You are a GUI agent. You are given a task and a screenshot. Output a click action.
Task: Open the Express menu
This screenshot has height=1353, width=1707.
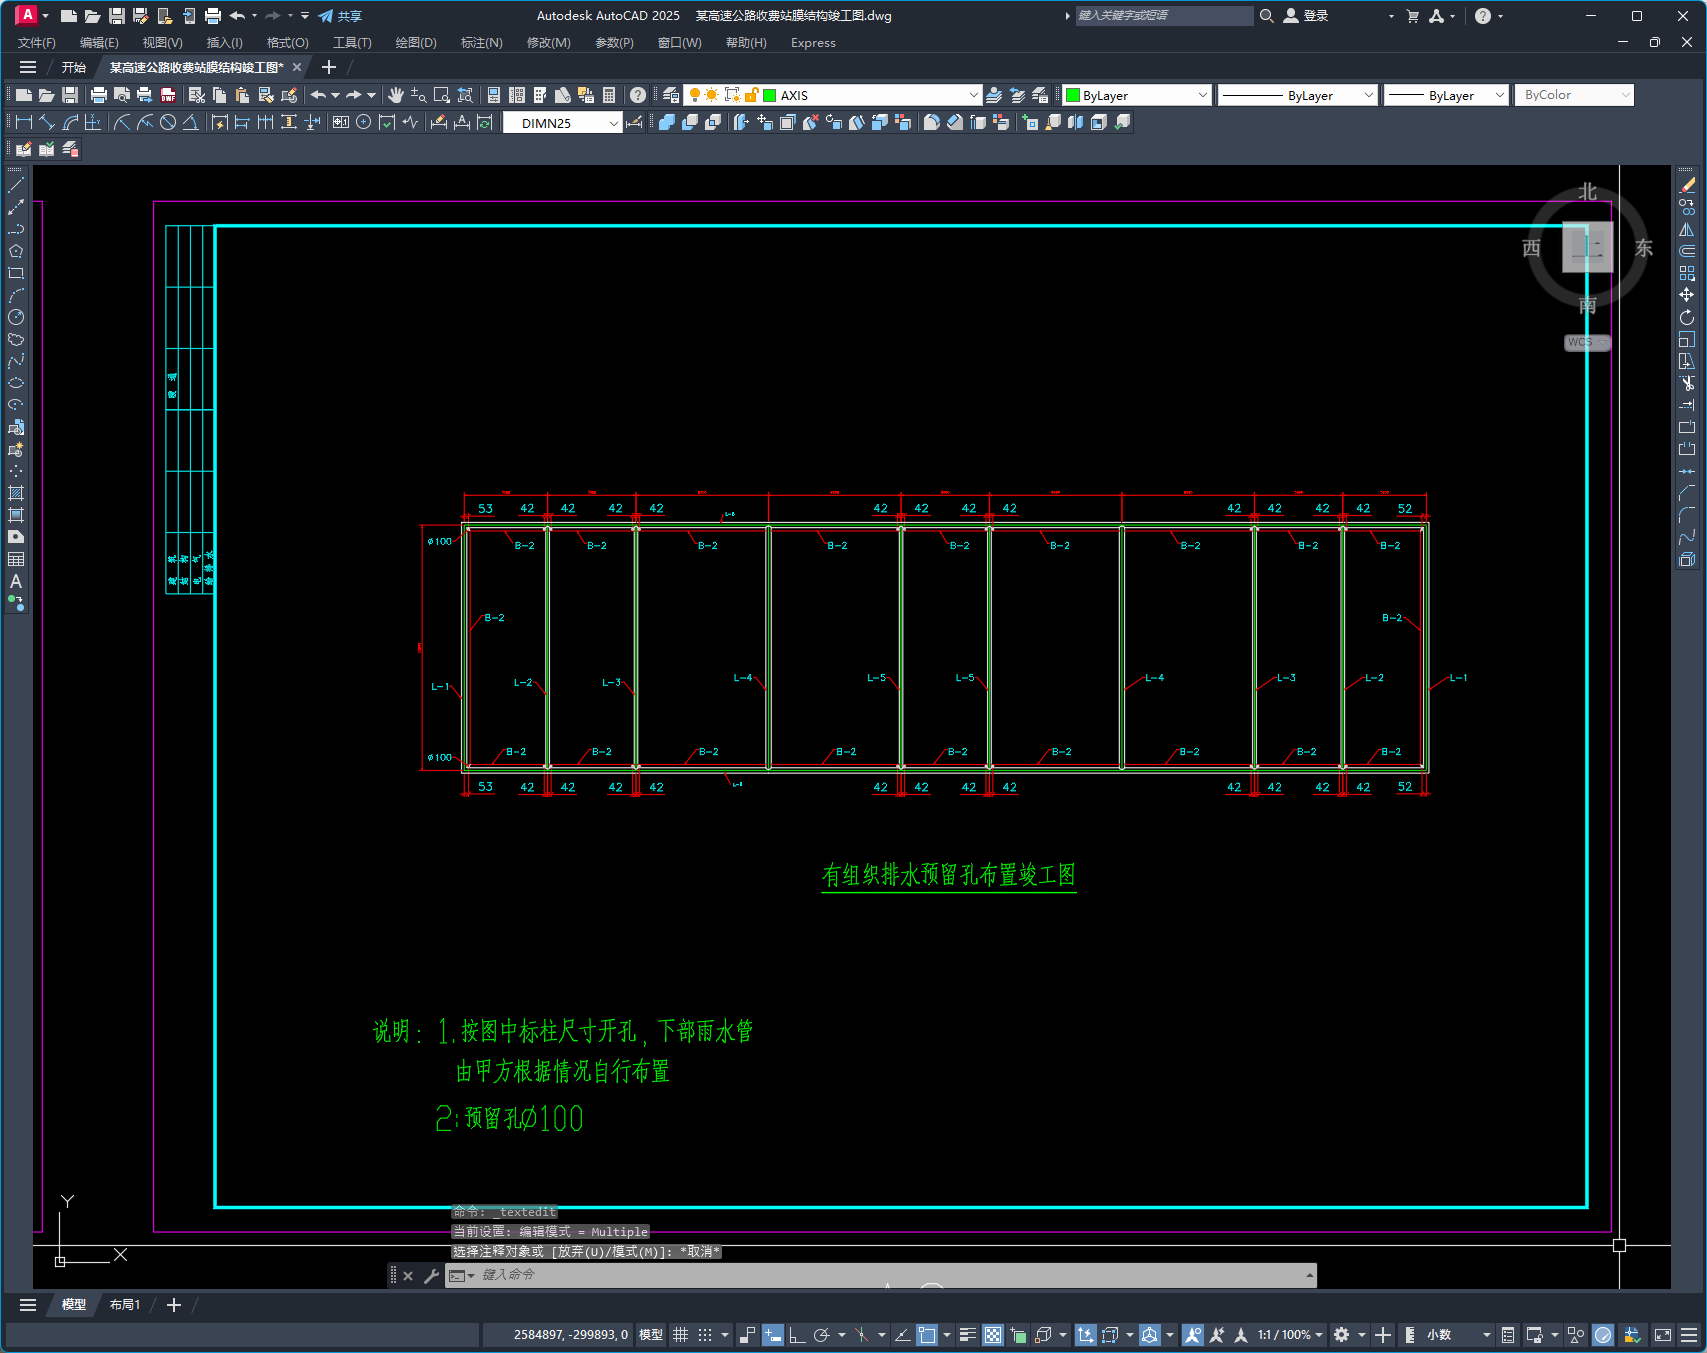point(813,43)
